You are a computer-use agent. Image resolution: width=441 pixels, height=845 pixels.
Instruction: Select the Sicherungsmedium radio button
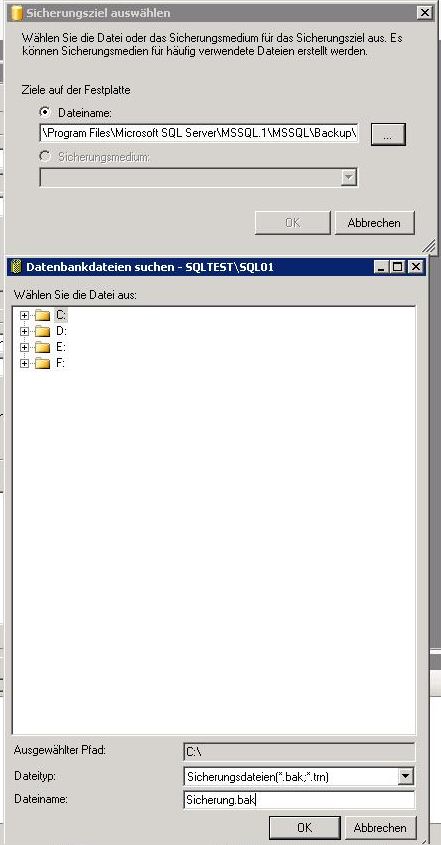click(x=45, y=156)
